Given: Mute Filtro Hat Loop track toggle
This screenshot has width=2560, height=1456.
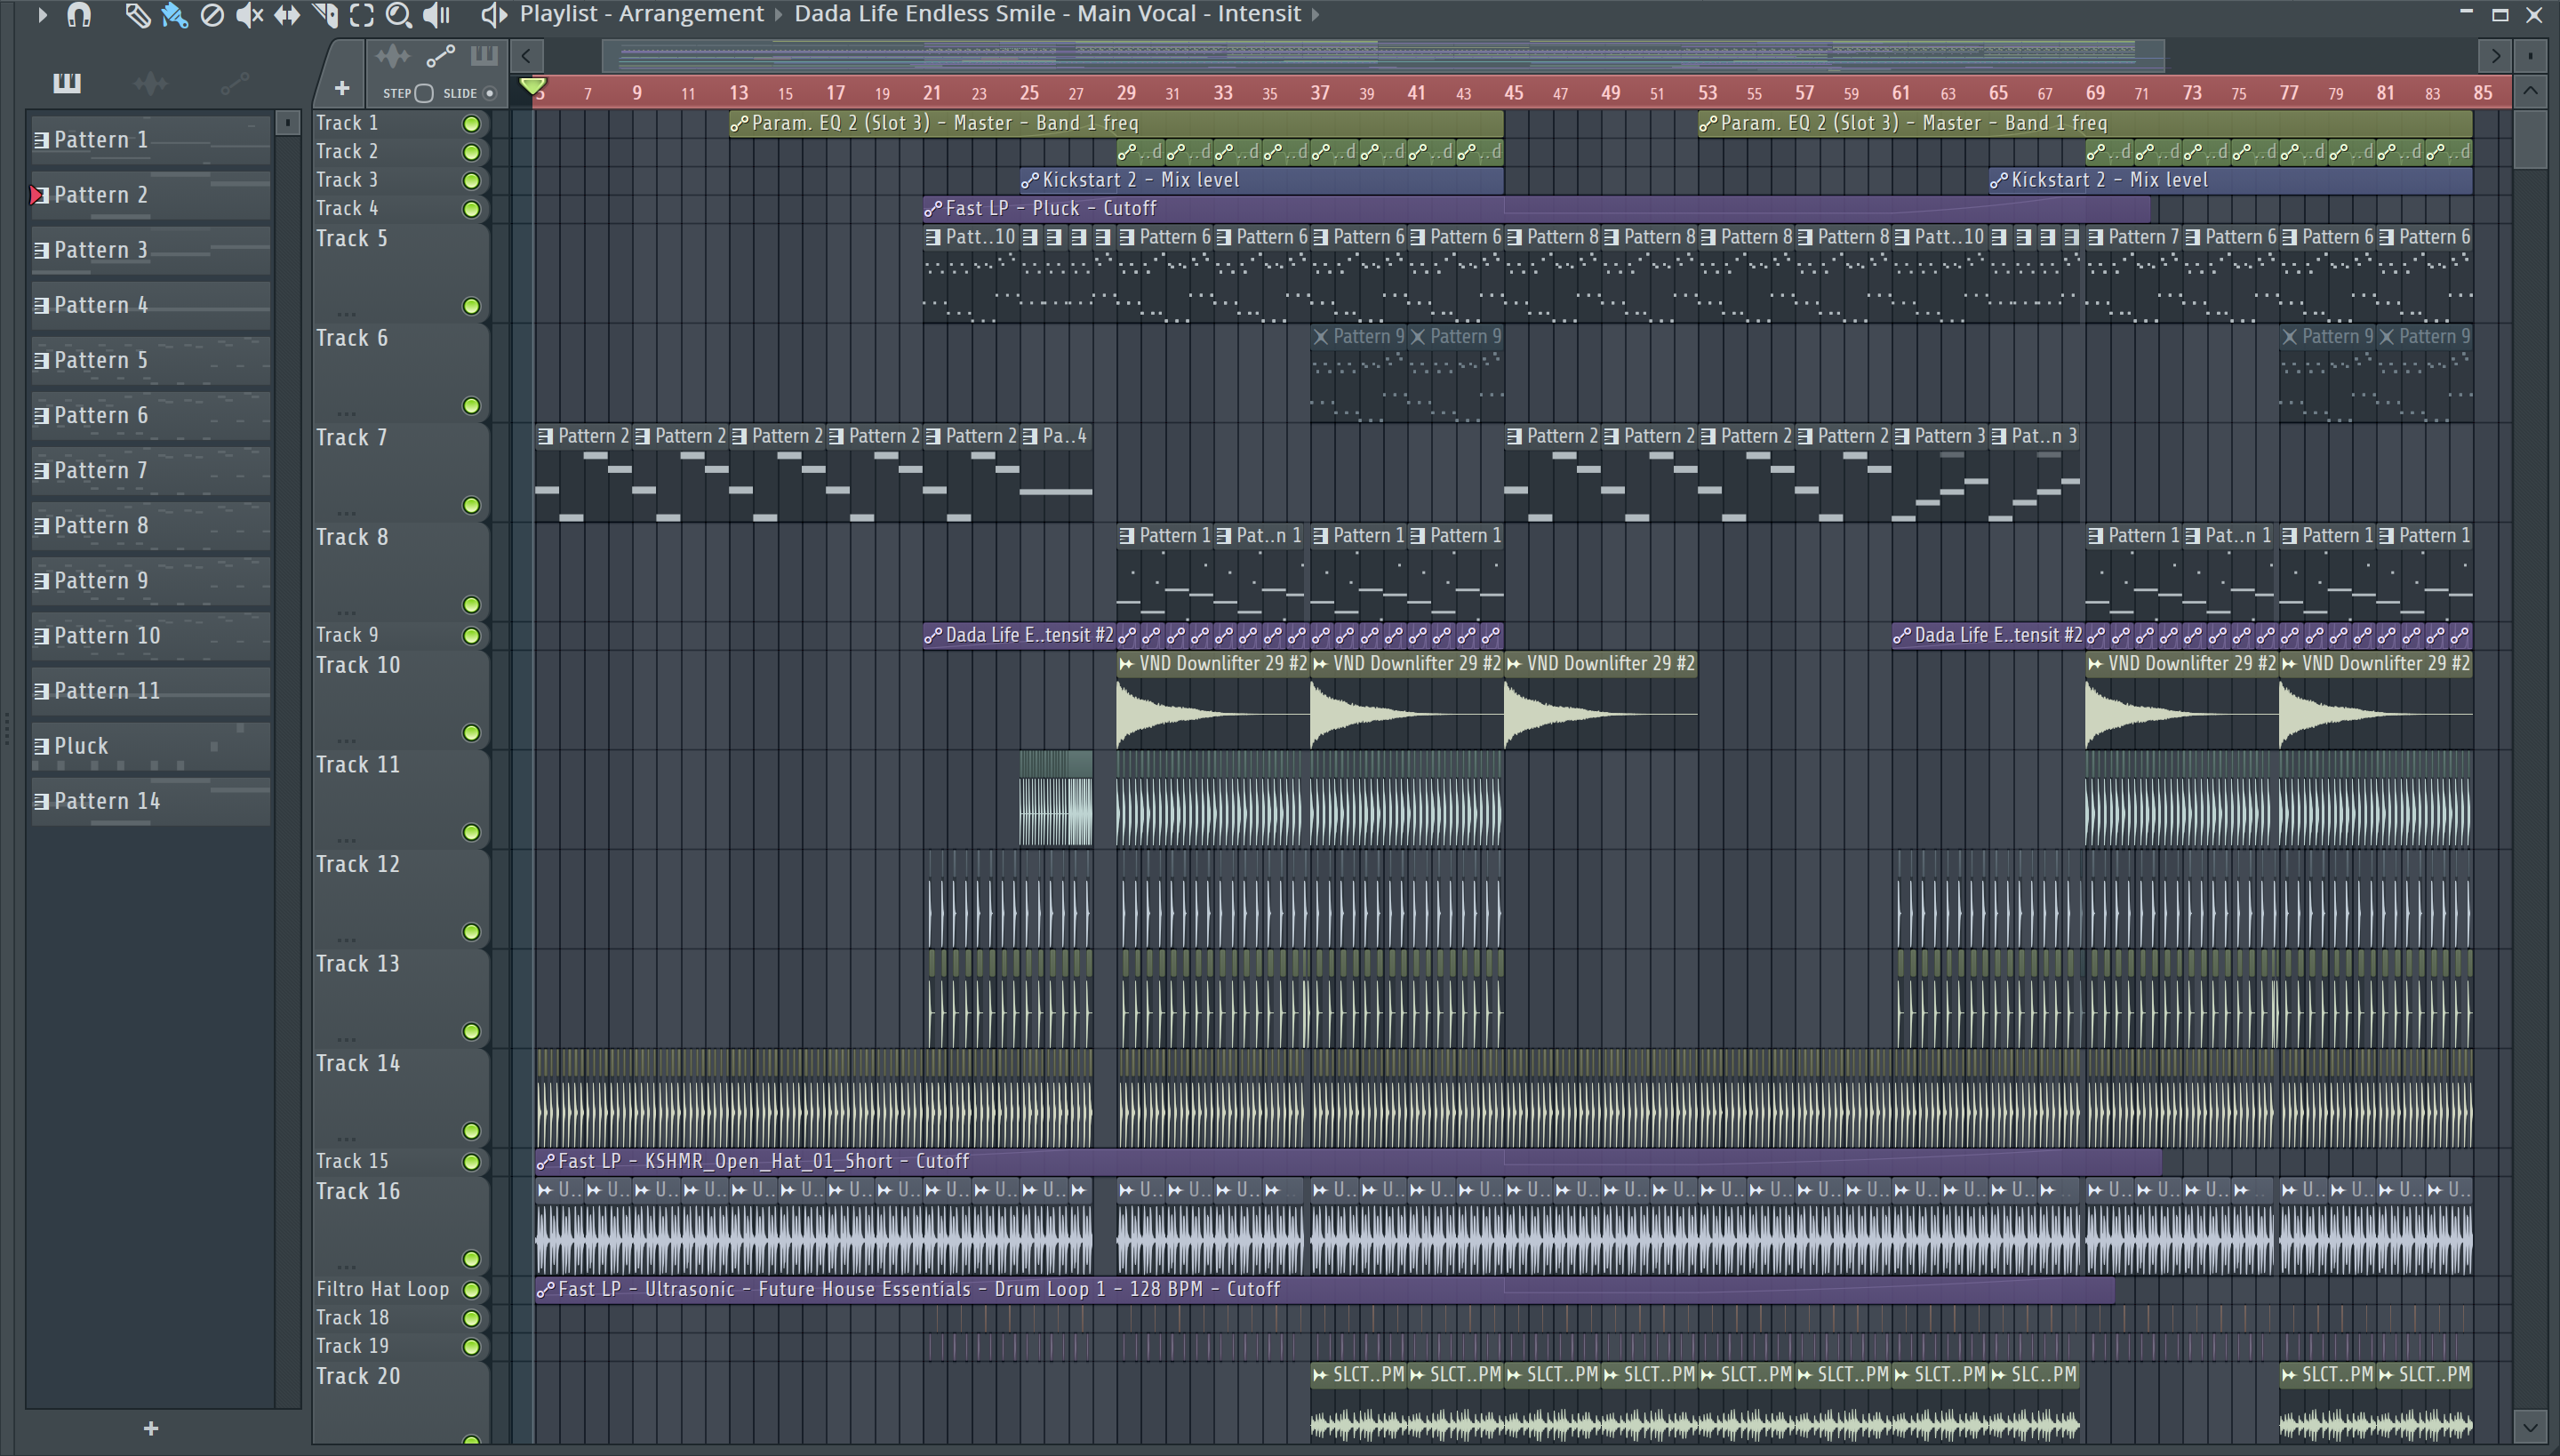Looking at the screenshot, I should click(471, 1290).
